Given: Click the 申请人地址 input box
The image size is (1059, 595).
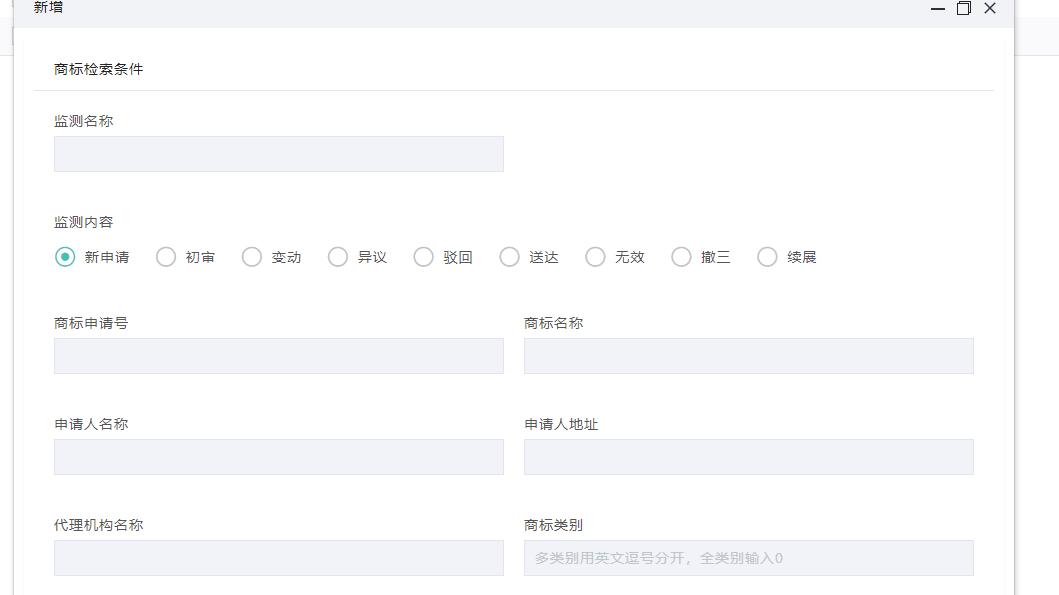Looking at the screenshot, I should (x=748, y=457).
